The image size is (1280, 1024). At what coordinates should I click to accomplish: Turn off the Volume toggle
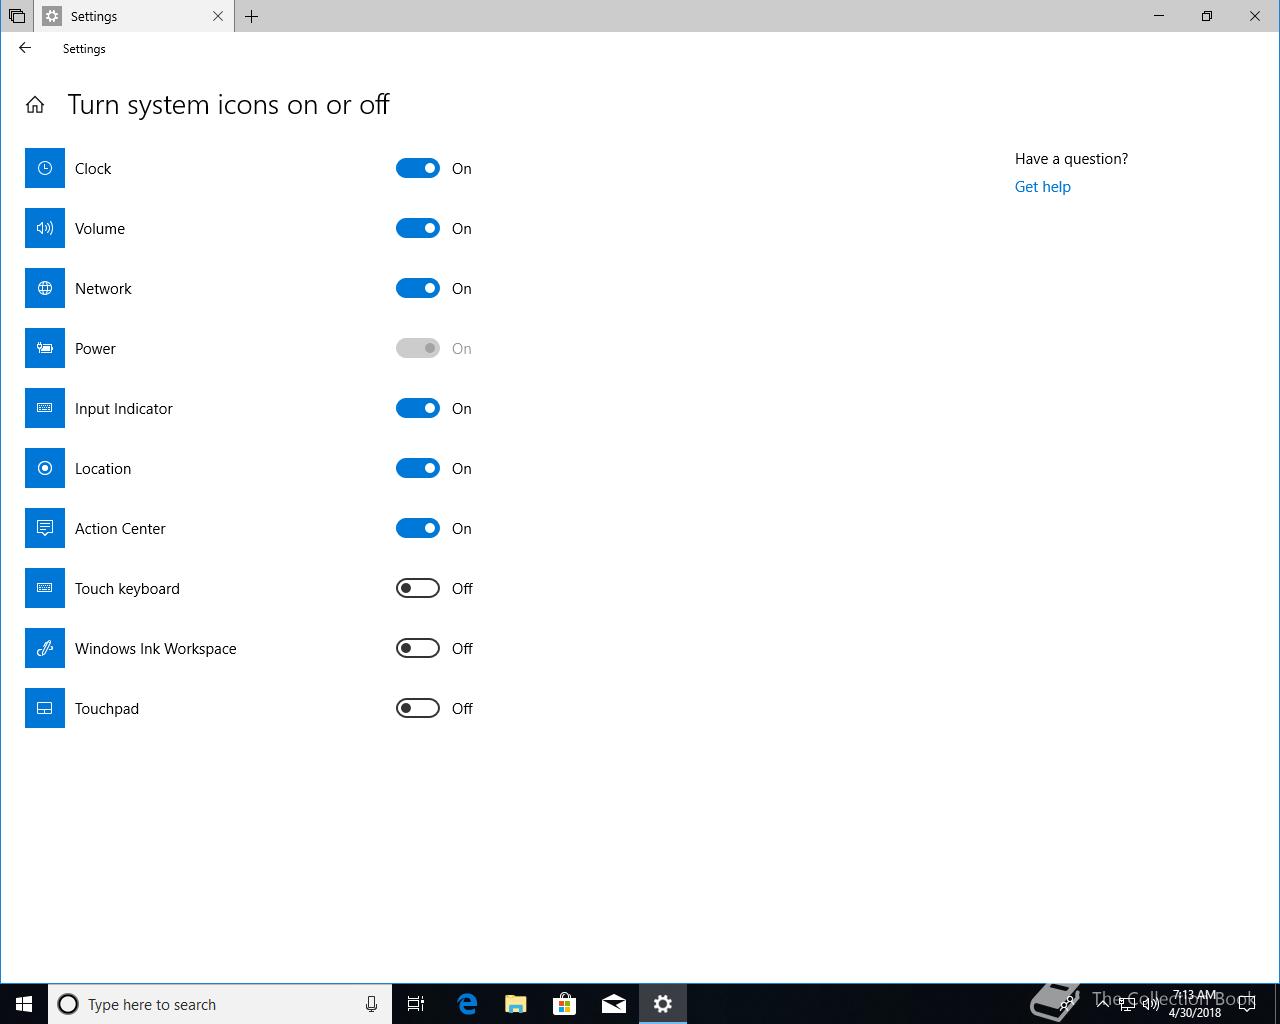coord(418,228)
